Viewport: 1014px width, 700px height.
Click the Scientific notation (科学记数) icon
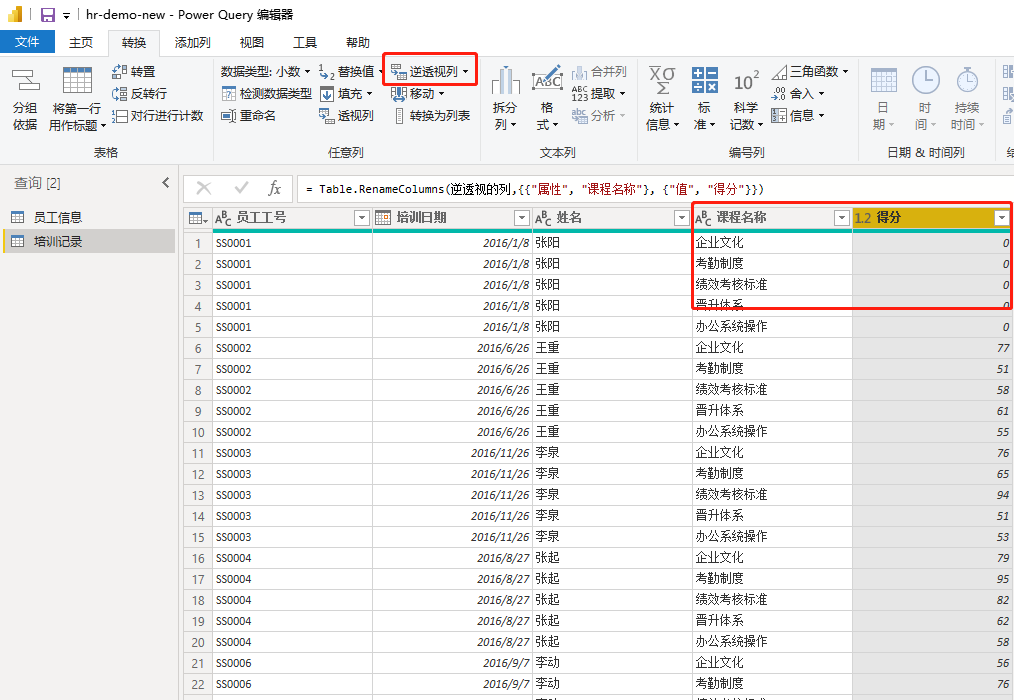[x=746, y=98]
